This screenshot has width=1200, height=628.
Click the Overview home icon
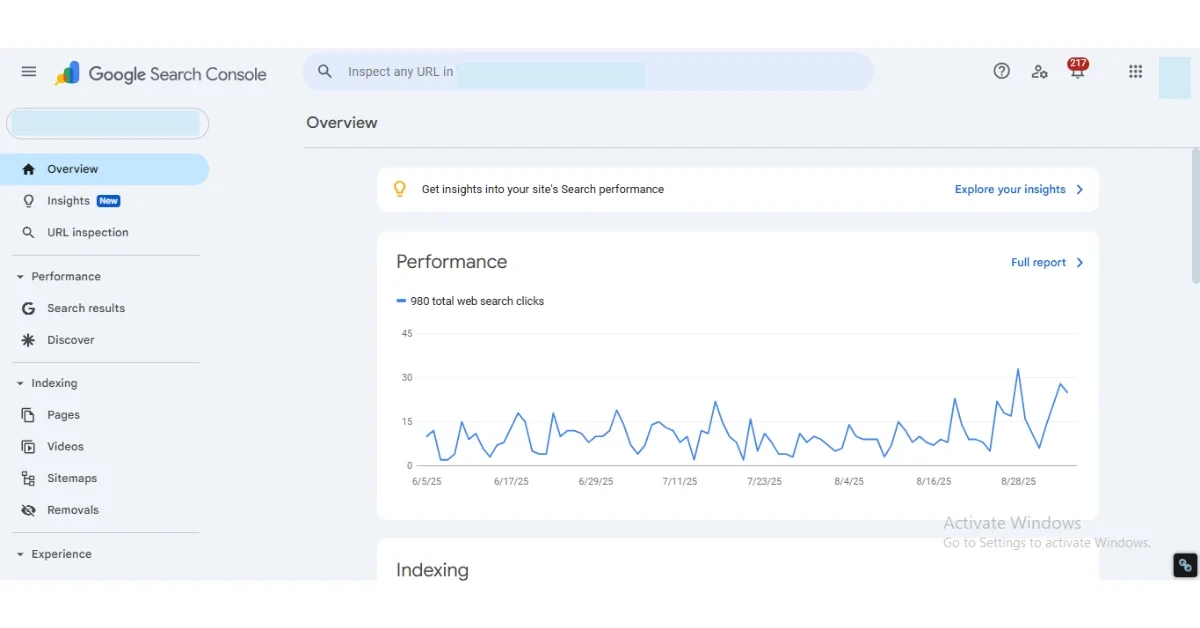click(x=28, y=169)
